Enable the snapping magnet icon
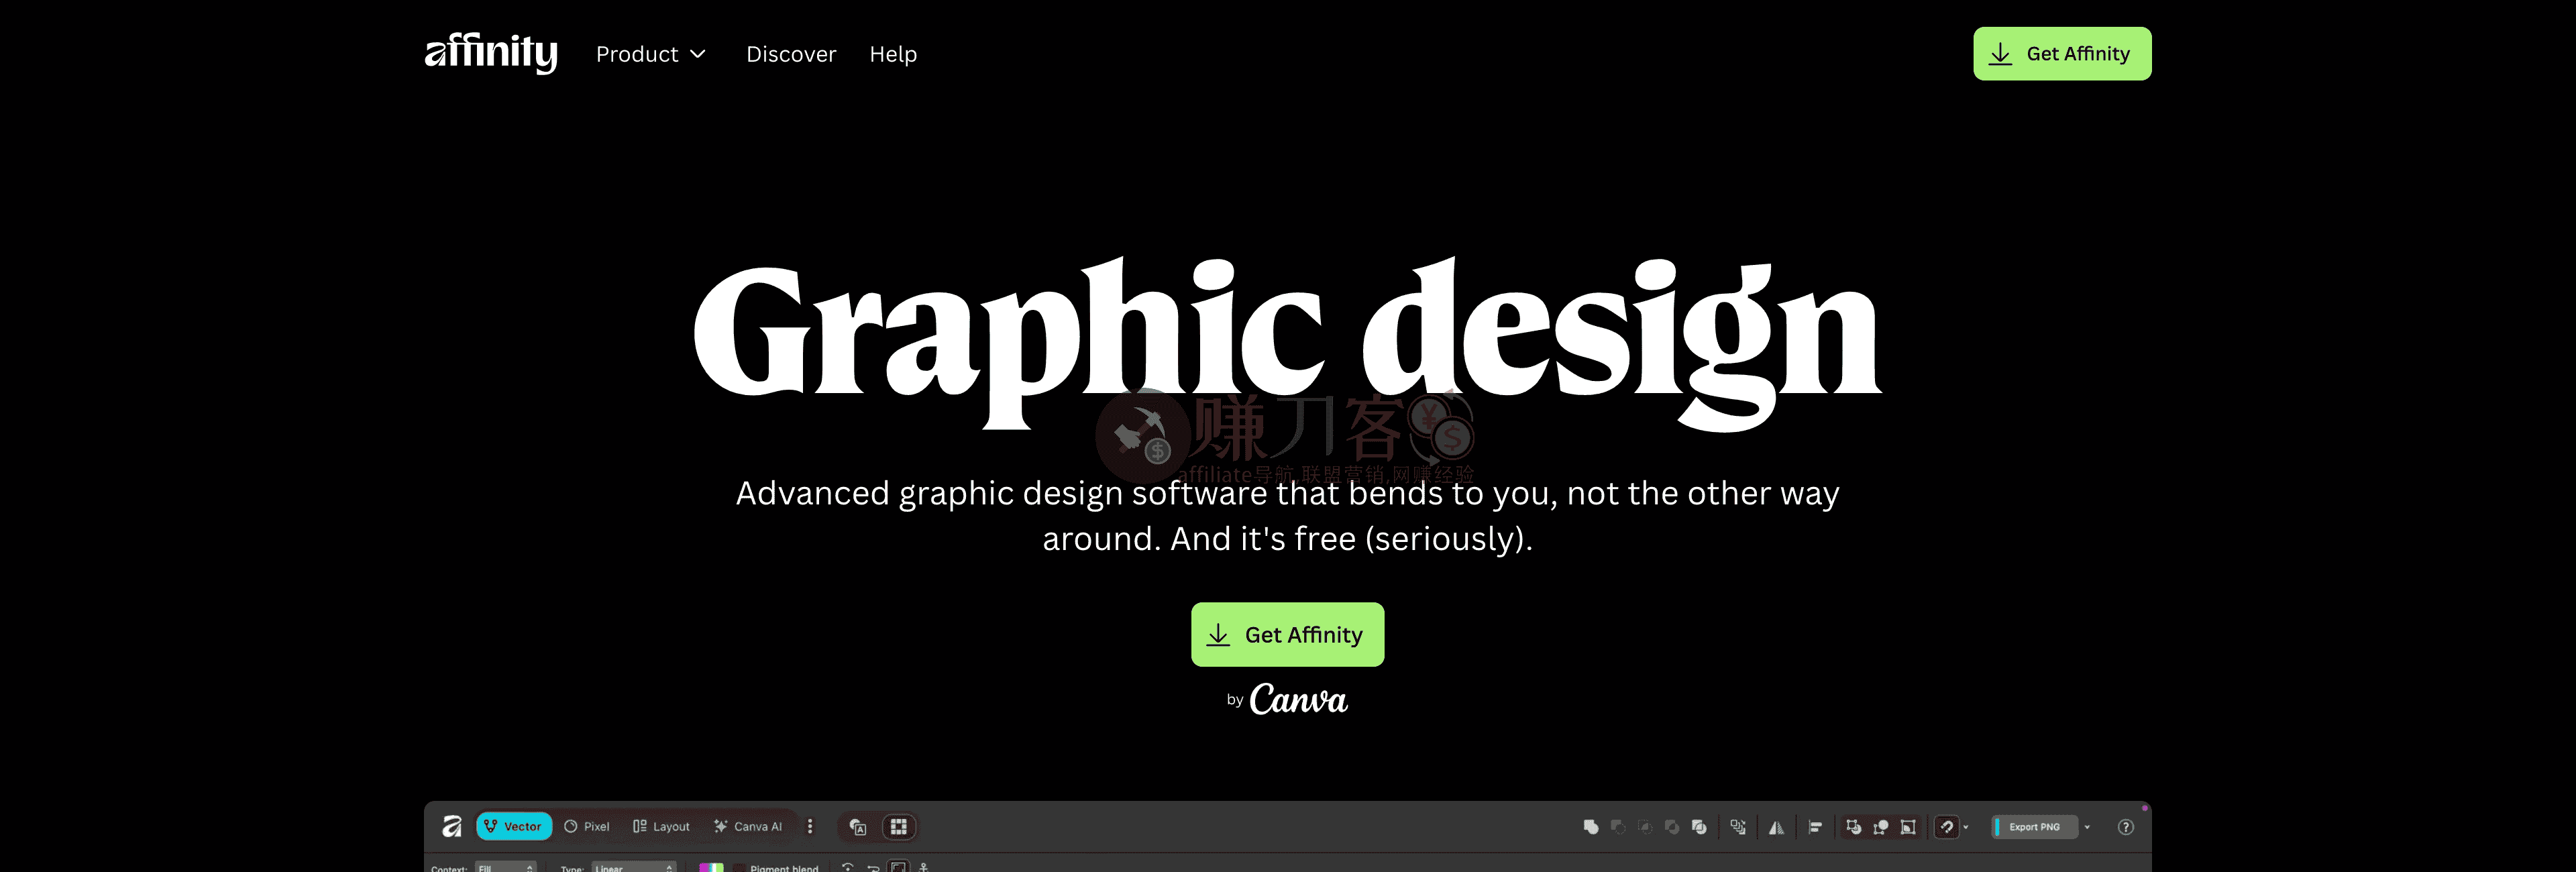The image size is (2576, 872). click(x=1947, y=827)
